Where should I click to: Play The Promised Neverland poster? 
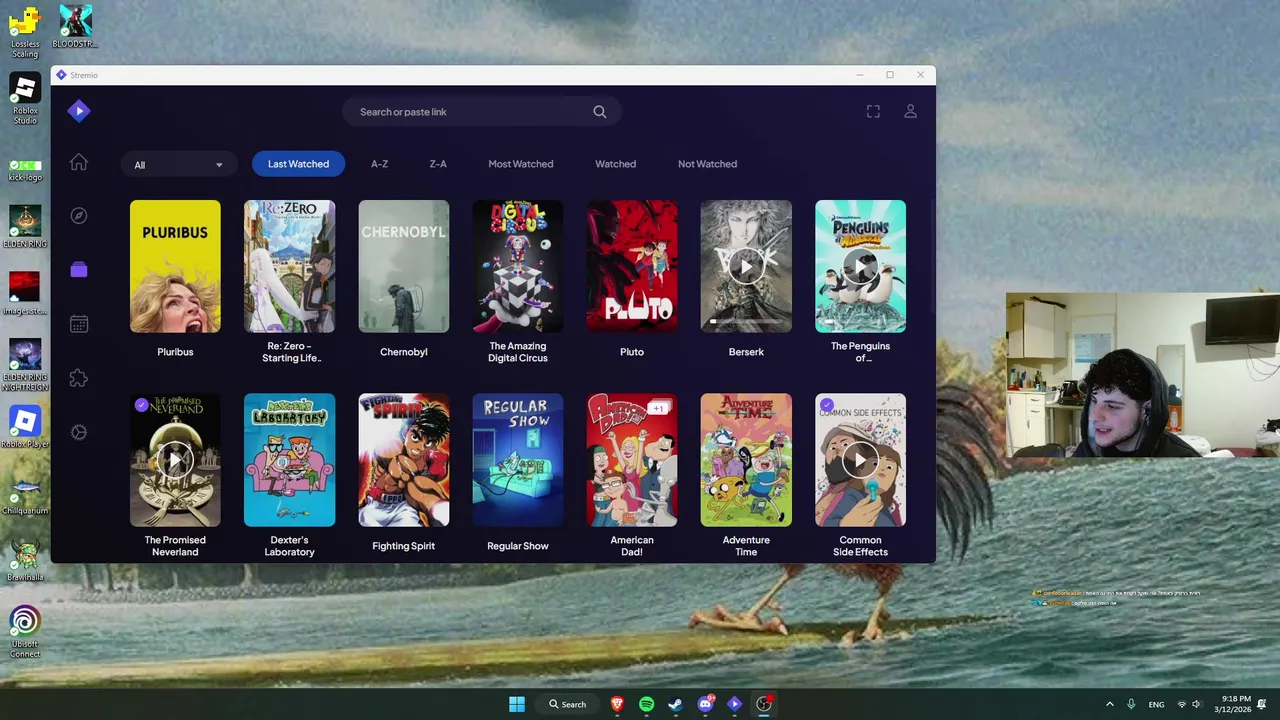175,460
